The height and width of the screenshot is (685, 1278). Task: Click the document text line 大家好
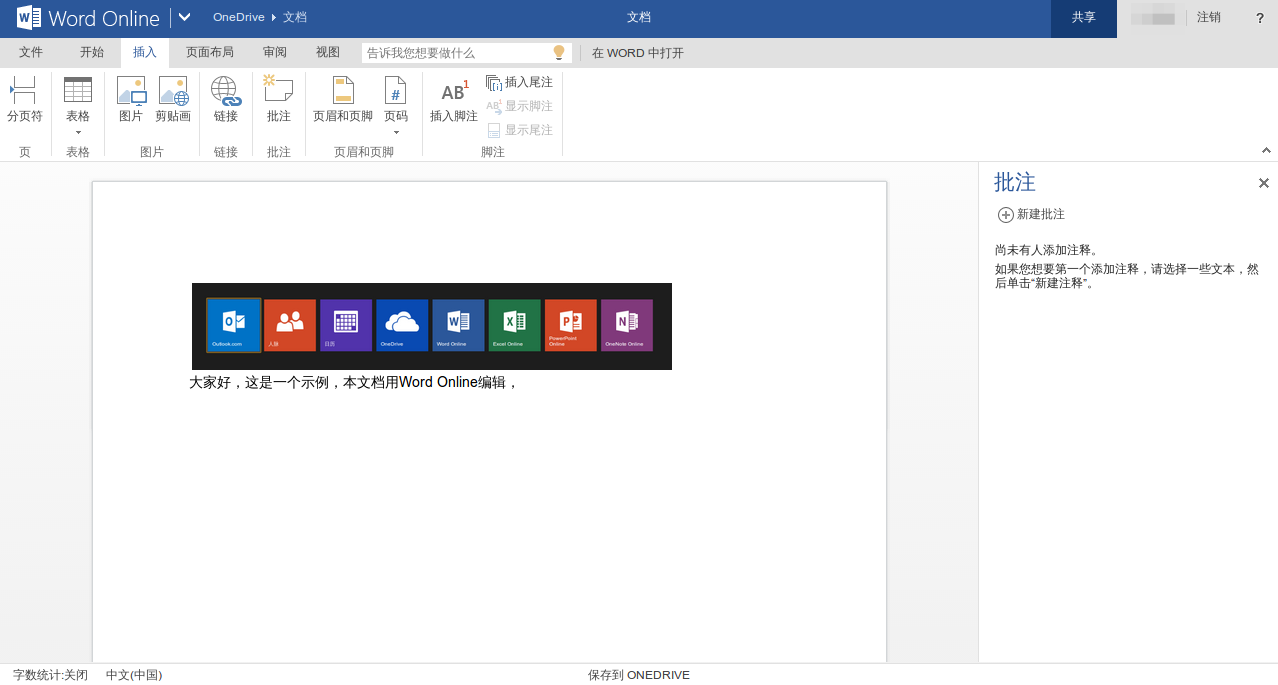click(354, 382)
